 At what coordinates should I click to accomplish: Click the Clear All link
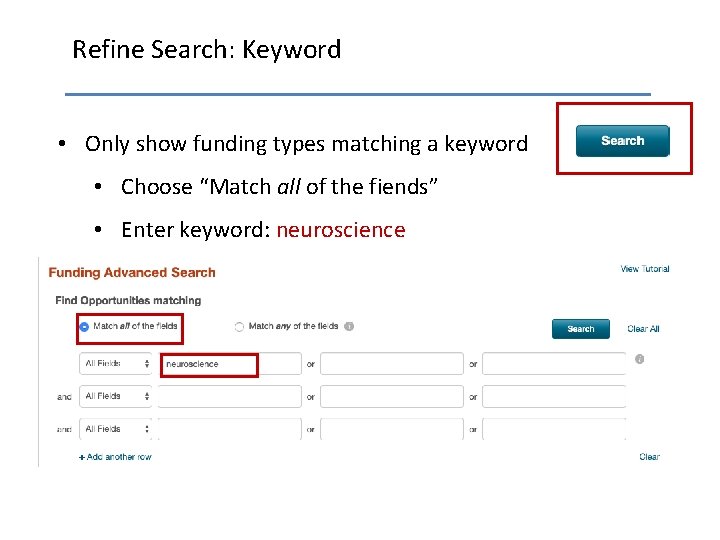[643, 329]
